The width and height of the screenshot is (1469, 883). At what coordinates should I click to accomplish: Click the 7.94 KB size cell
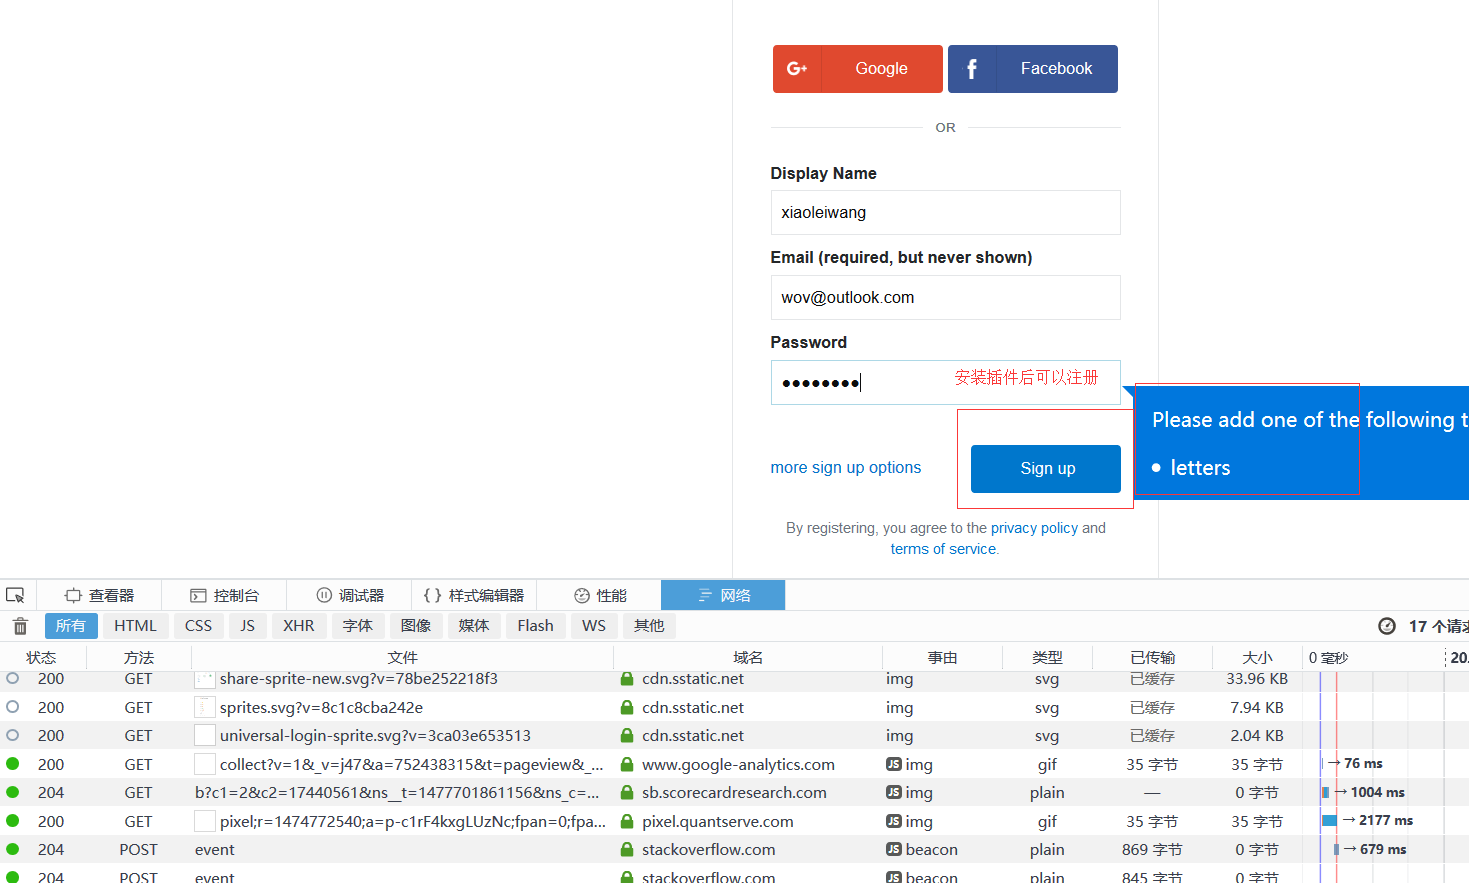(1257, 707)
